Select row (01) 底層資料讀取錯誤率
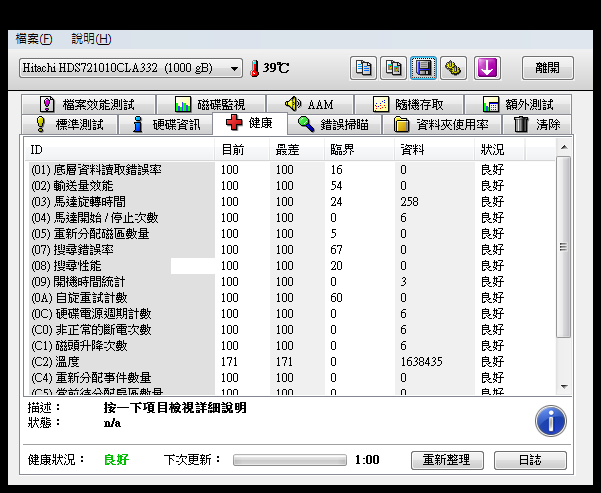 click(290, 169)
